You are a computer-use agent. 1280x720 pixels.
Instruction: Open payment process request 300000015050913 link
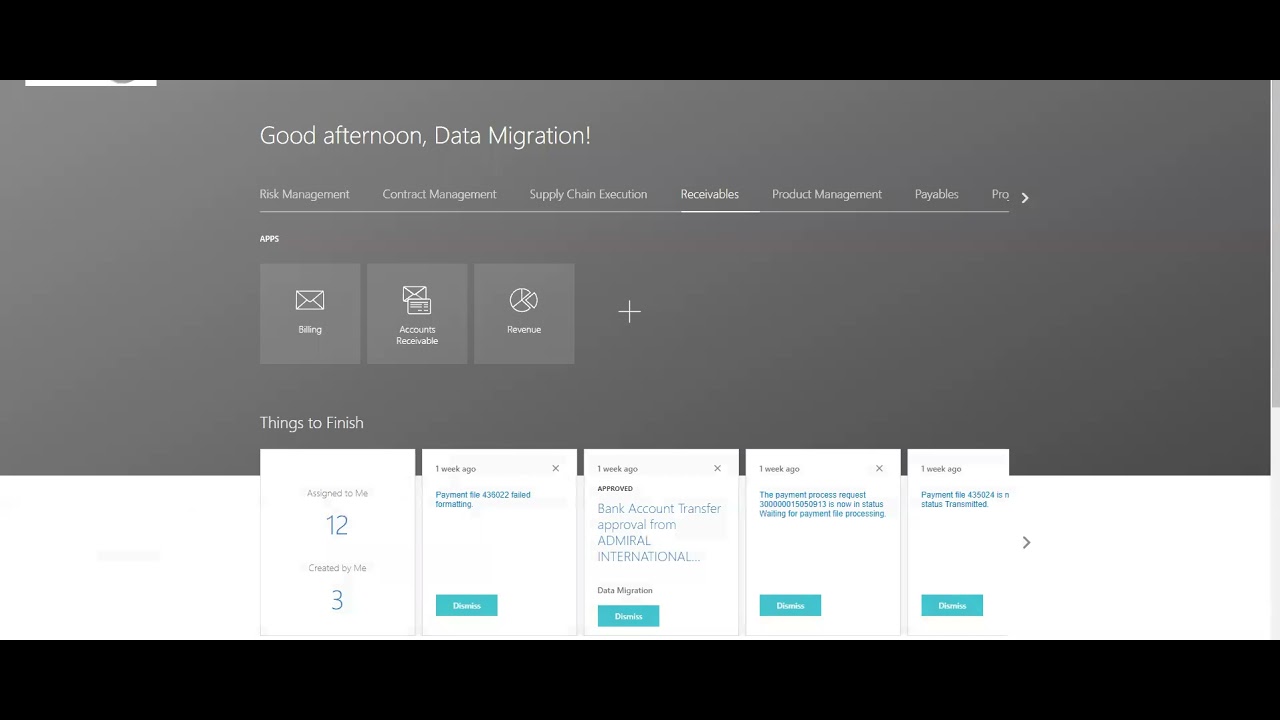[822, 504]
